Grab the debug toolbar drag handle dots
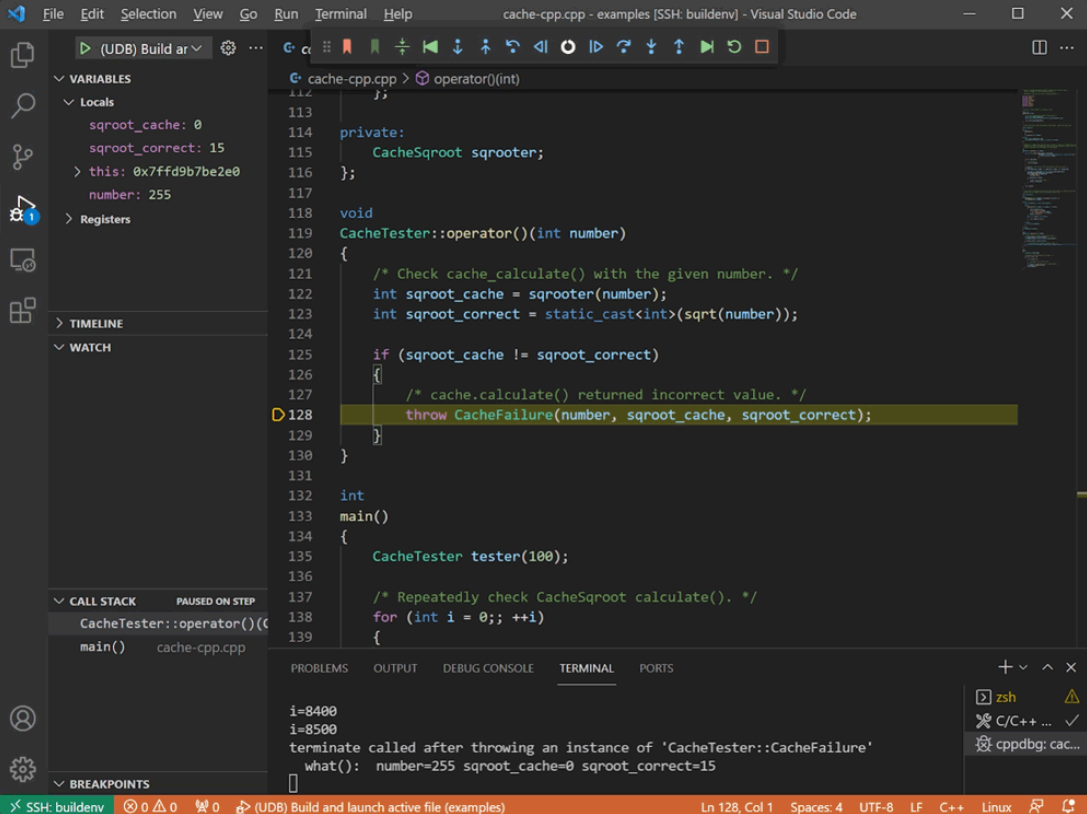 tap(327, 46)
